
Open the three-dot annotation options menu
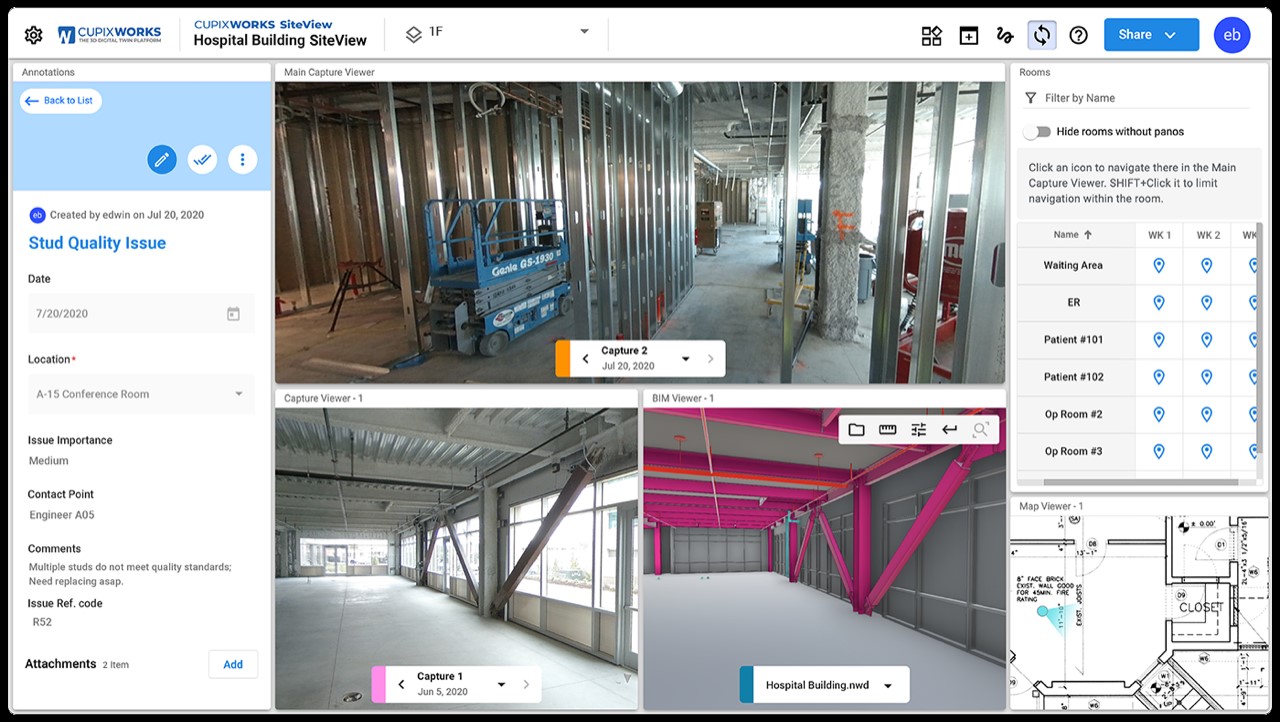click(x=243, y=159)
